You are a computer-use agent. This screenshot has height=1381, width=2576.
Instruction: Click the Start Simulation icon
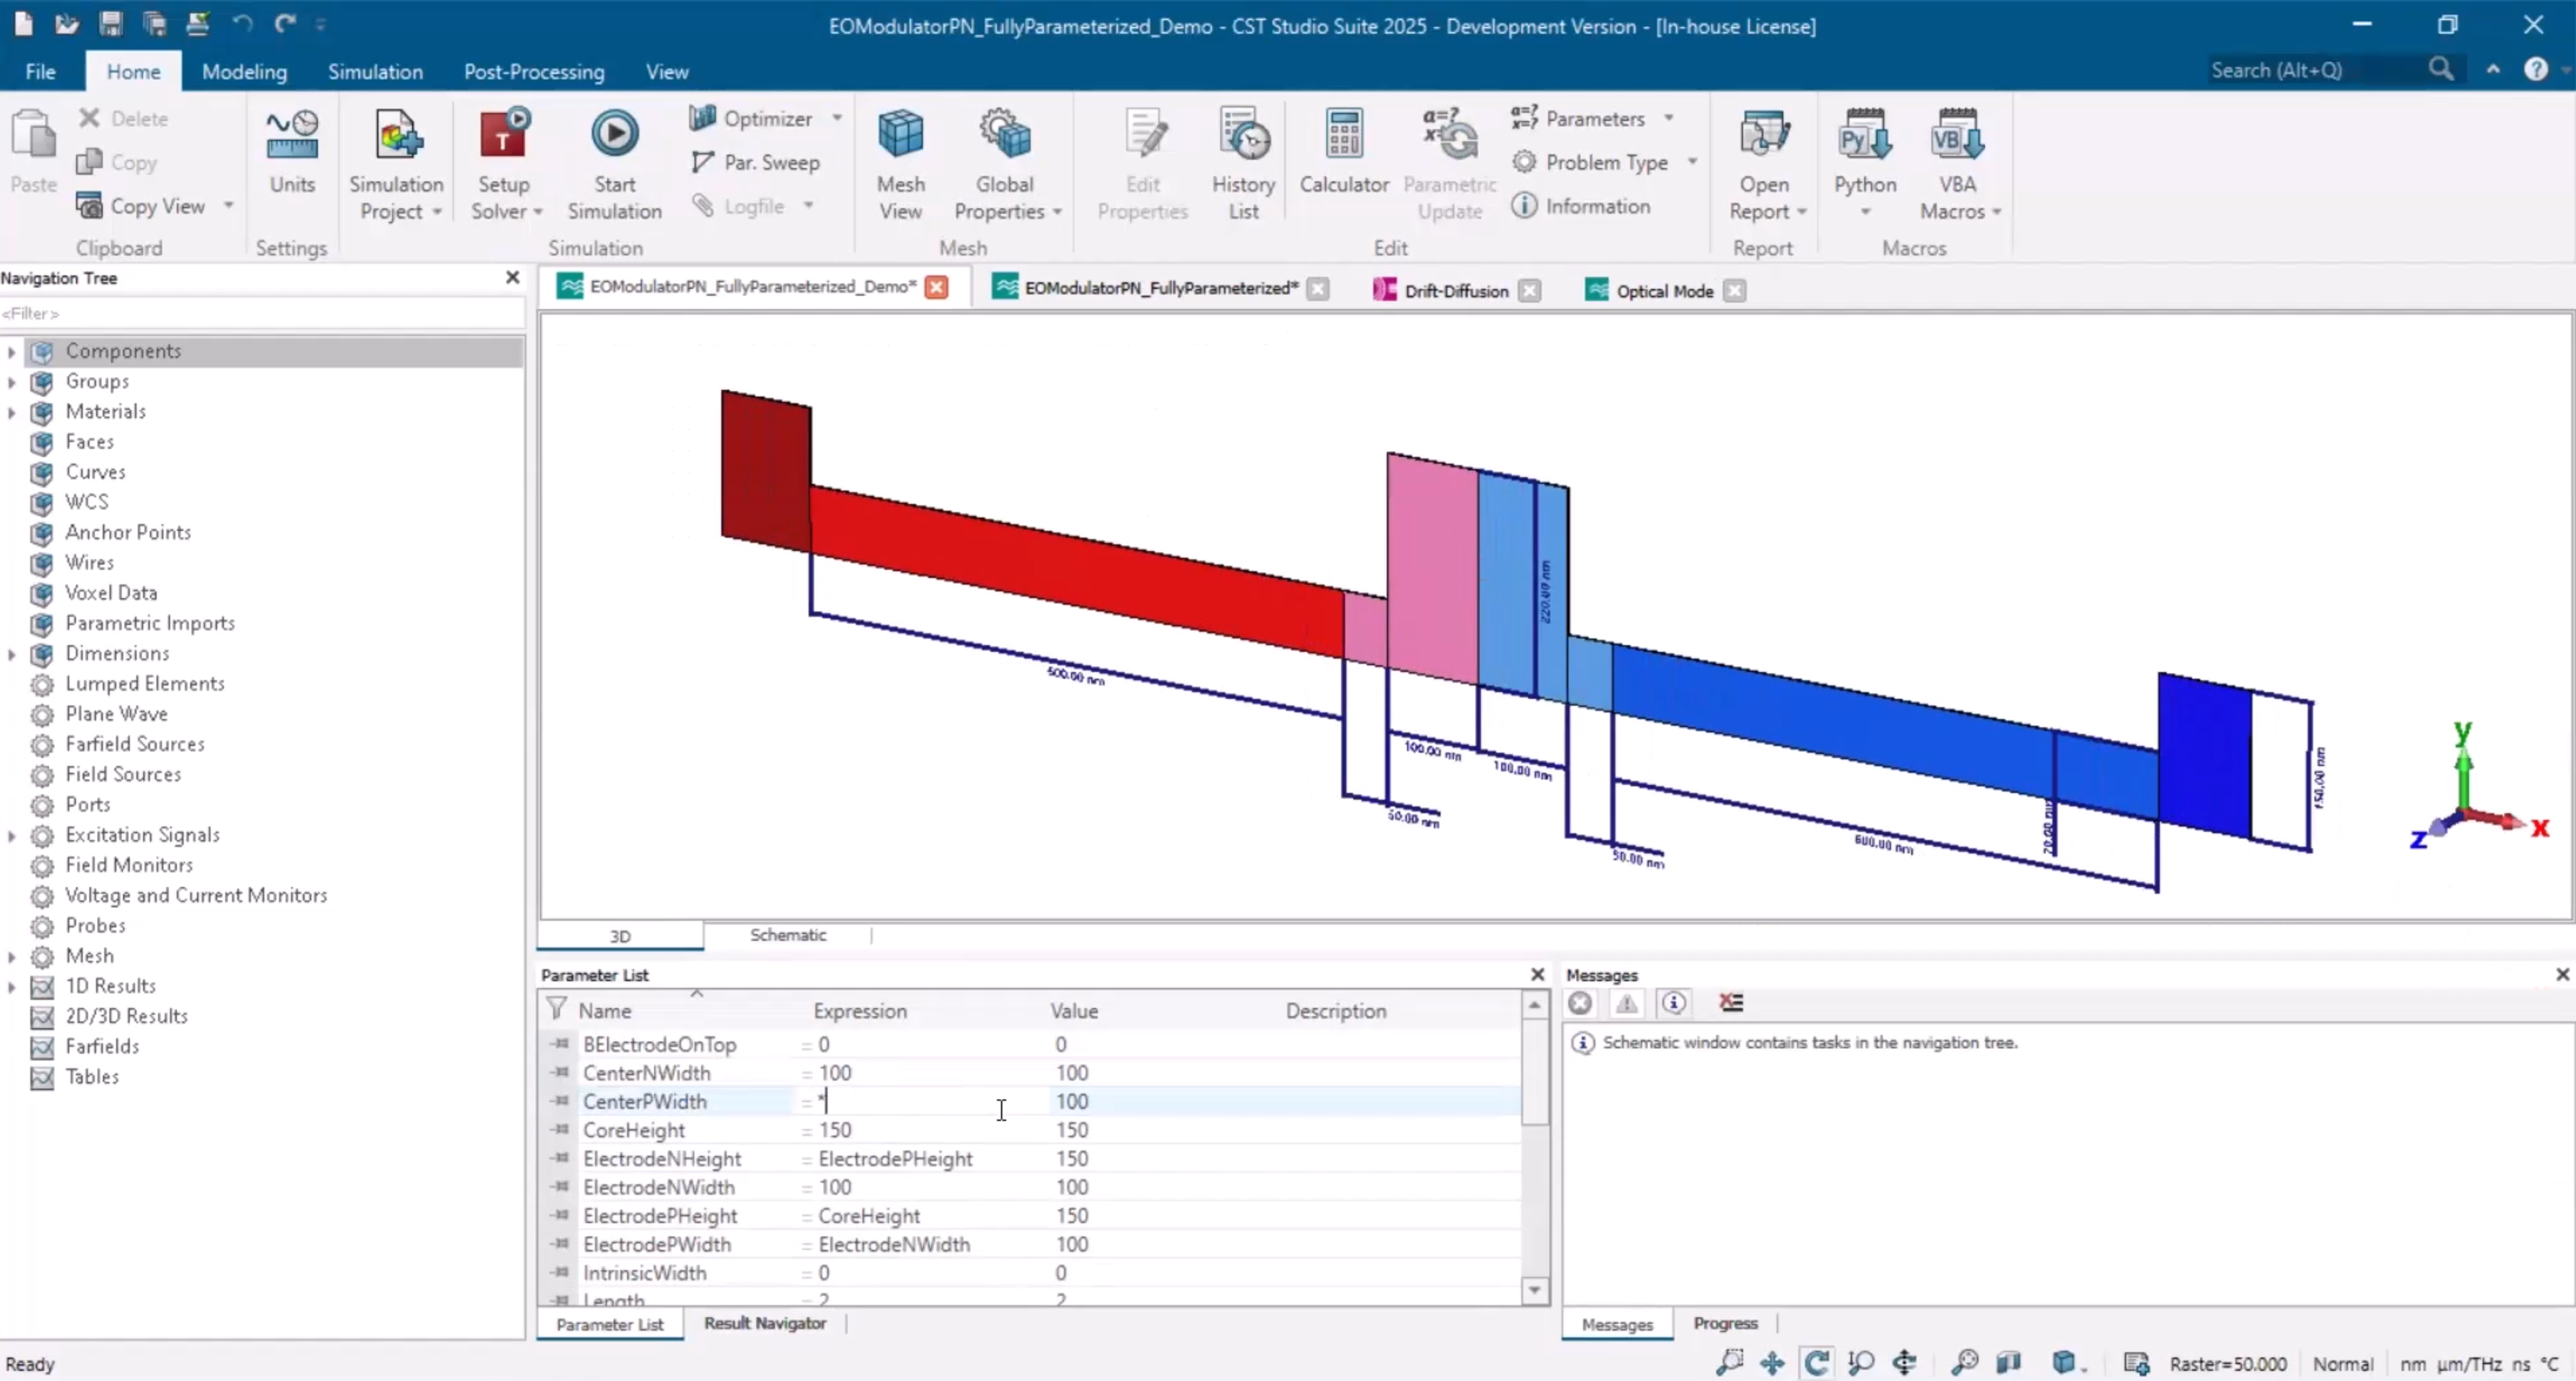point(614,135)
